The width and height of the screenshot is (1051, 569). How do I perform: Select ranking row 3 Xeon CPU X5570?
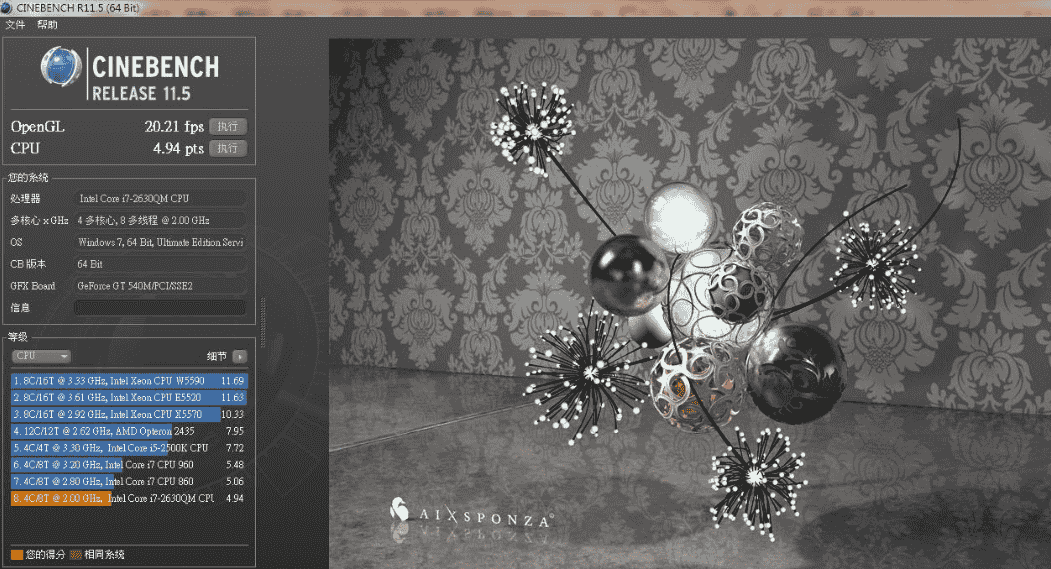(x=129, y=414)
